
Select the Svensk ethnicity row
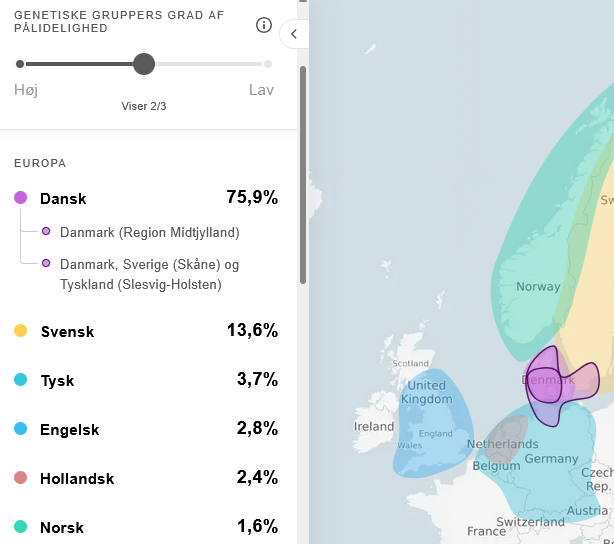[x=67, y=331]
